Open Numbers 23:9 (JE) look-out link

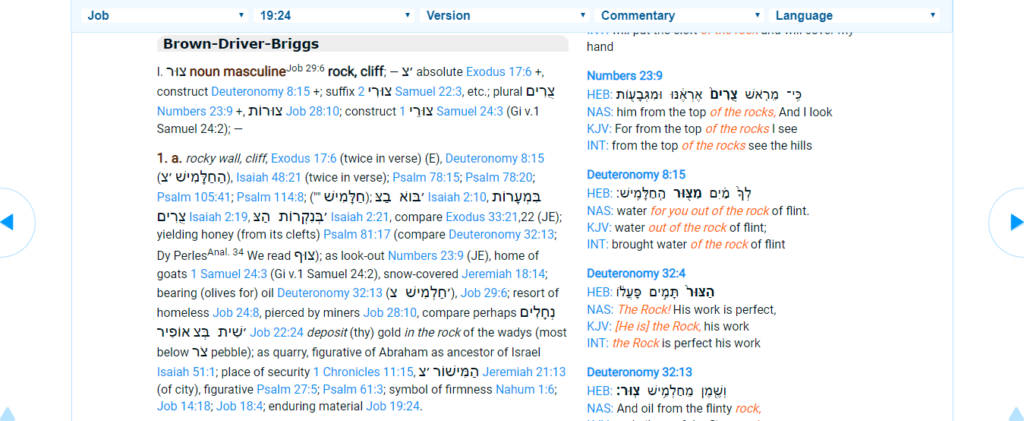pos(425,256)
